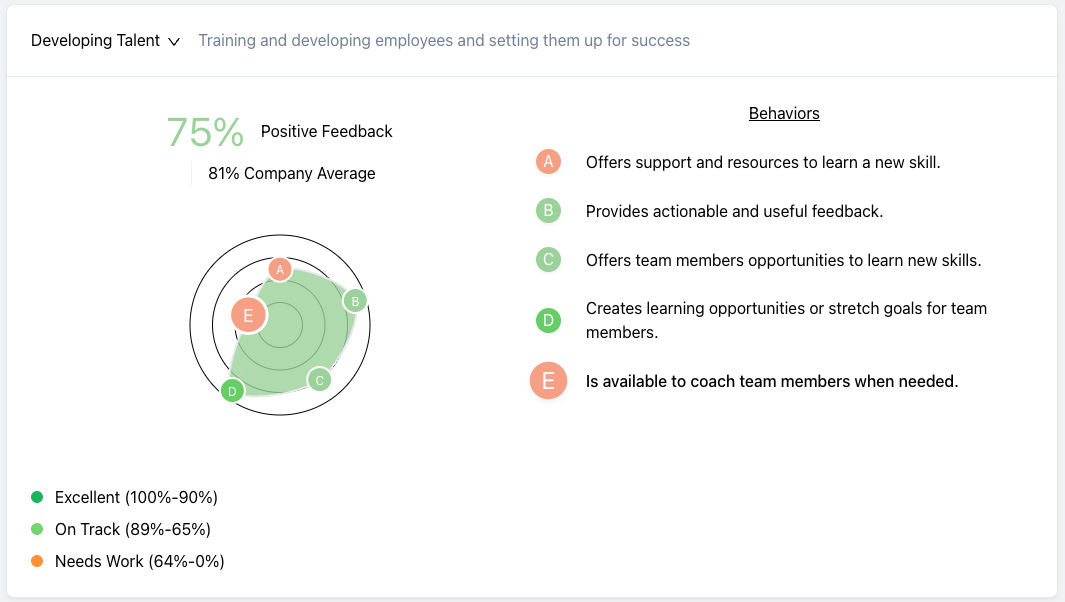Toggle the Excellent legend indicator
Image resolution: width=1065 pixels, height=602 pixels.
pos(37,497)
